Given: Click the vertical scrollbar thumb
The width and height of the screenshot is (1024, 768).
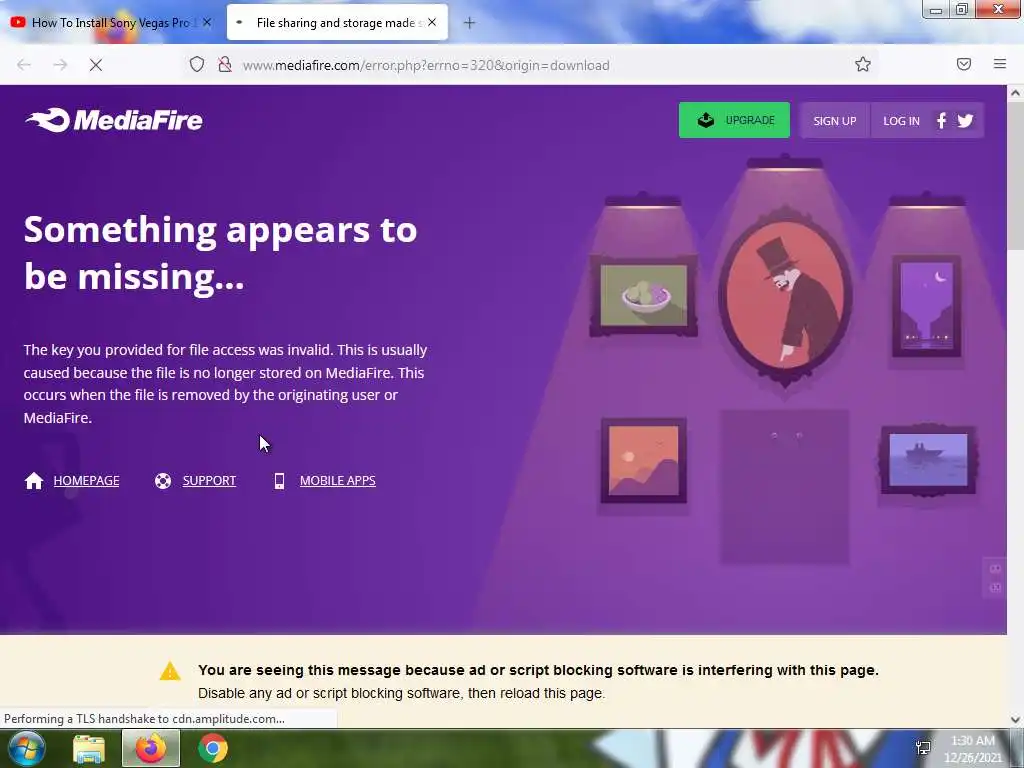Looking at the screenshot, I should (1016, 175).
